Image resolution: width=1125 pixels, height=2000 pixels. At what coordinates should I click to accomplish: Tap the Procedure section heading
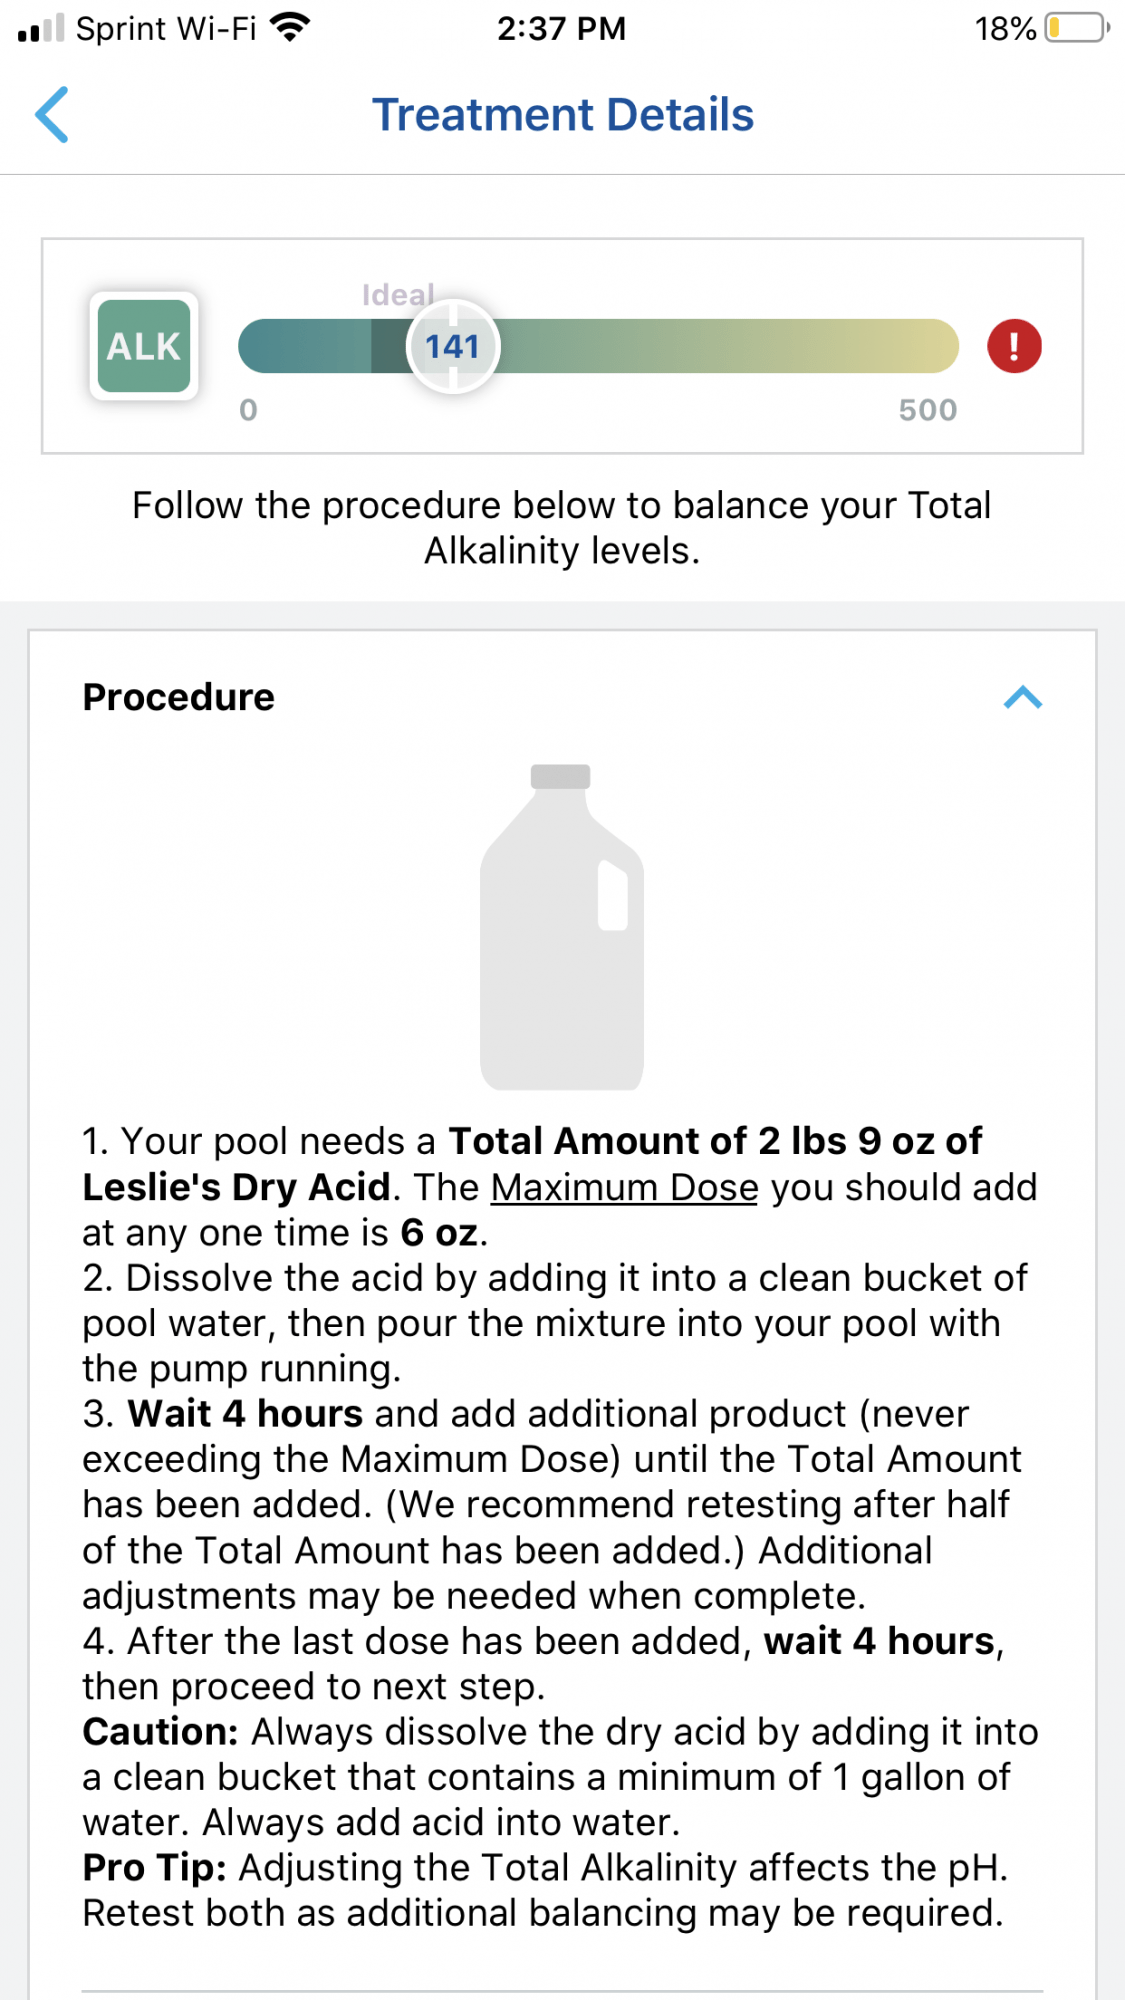[x=178, y=697]
